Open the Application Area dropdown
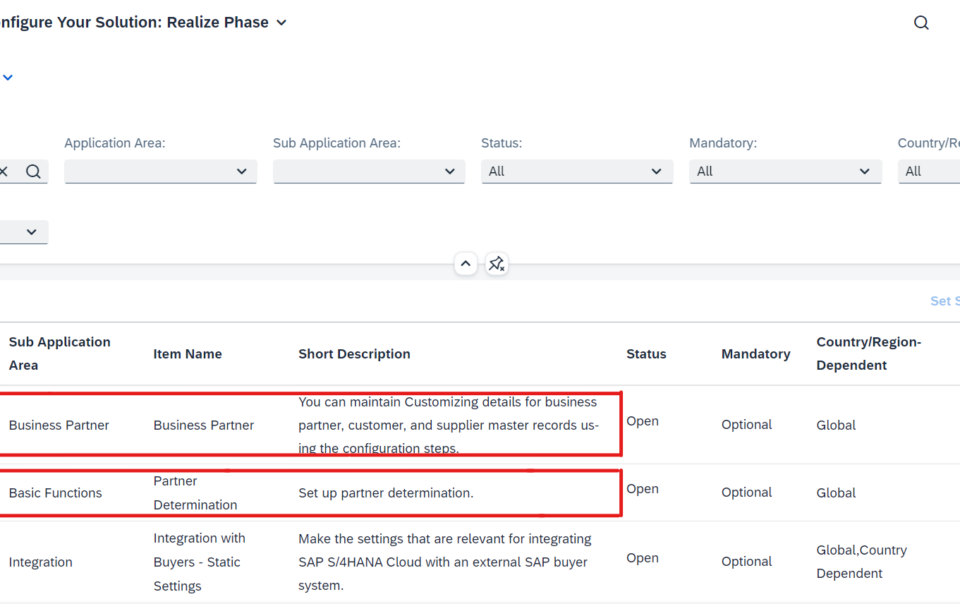960x604 pixels. pos(160,171)
